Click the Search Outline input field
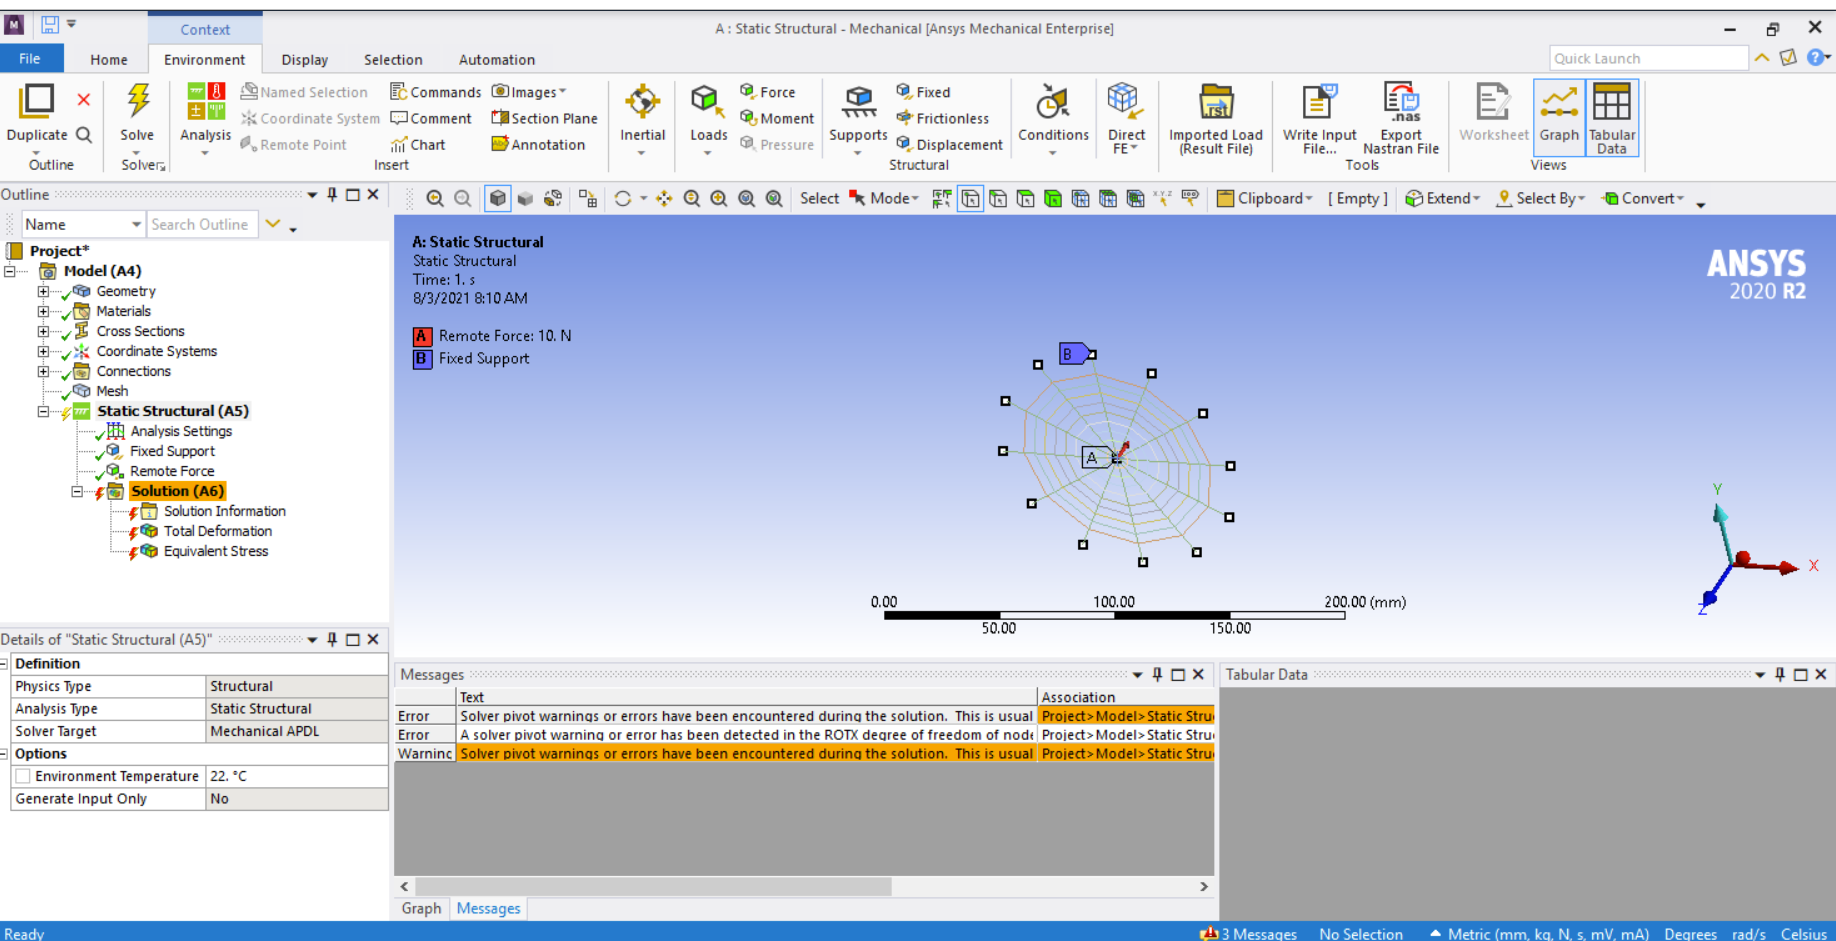1836x941 pixels. pyautogui.click(x=202, y=224)
